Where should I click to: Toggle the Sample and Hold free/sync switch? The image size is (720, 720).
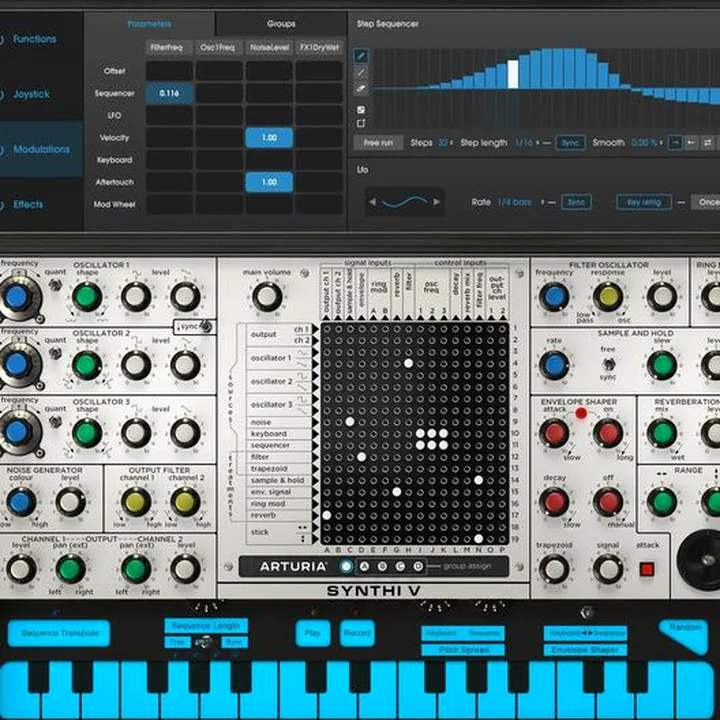tap(608, 364)
